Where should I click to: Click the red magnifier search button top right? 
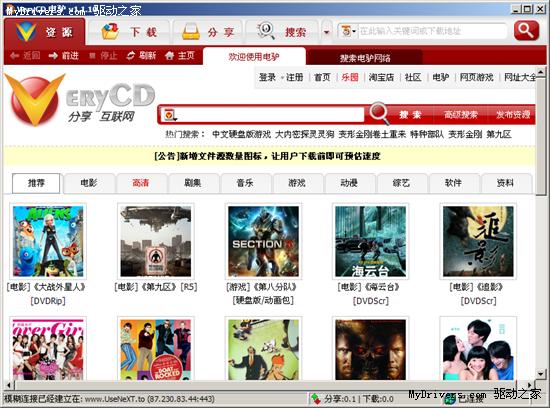tap(526, 31)
